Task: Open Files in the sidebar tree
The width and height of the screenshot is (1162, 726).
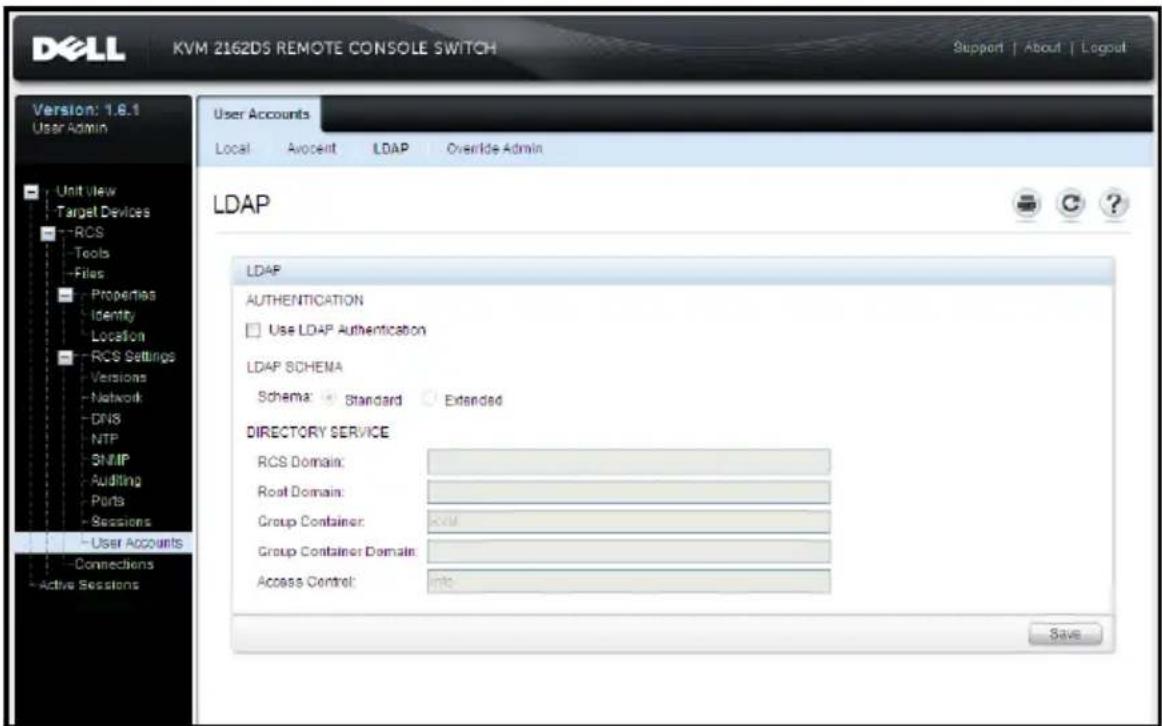Action: tap(89, 274)
